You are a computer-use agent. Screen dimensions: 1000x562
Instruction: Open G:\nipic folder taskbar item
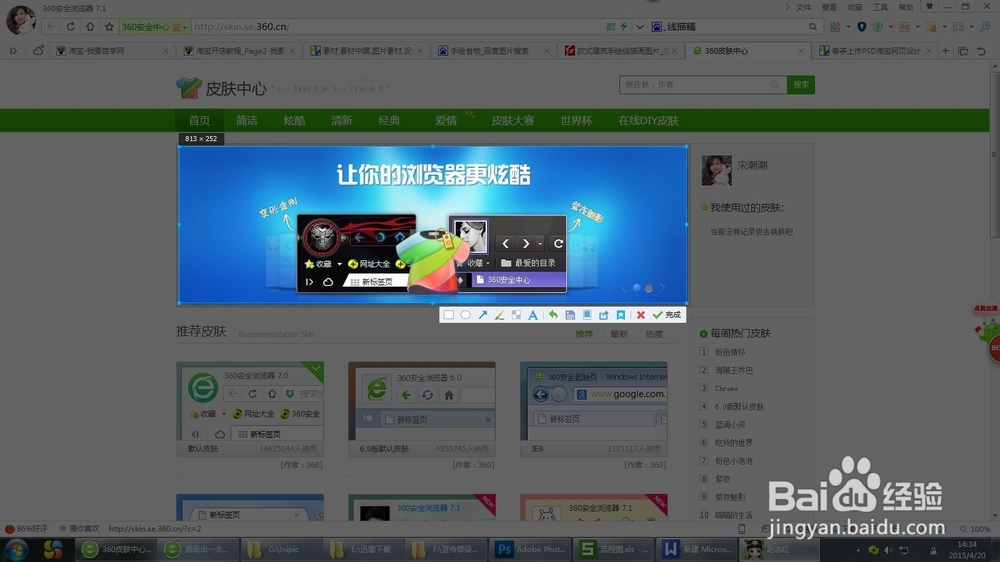point(281,549)
